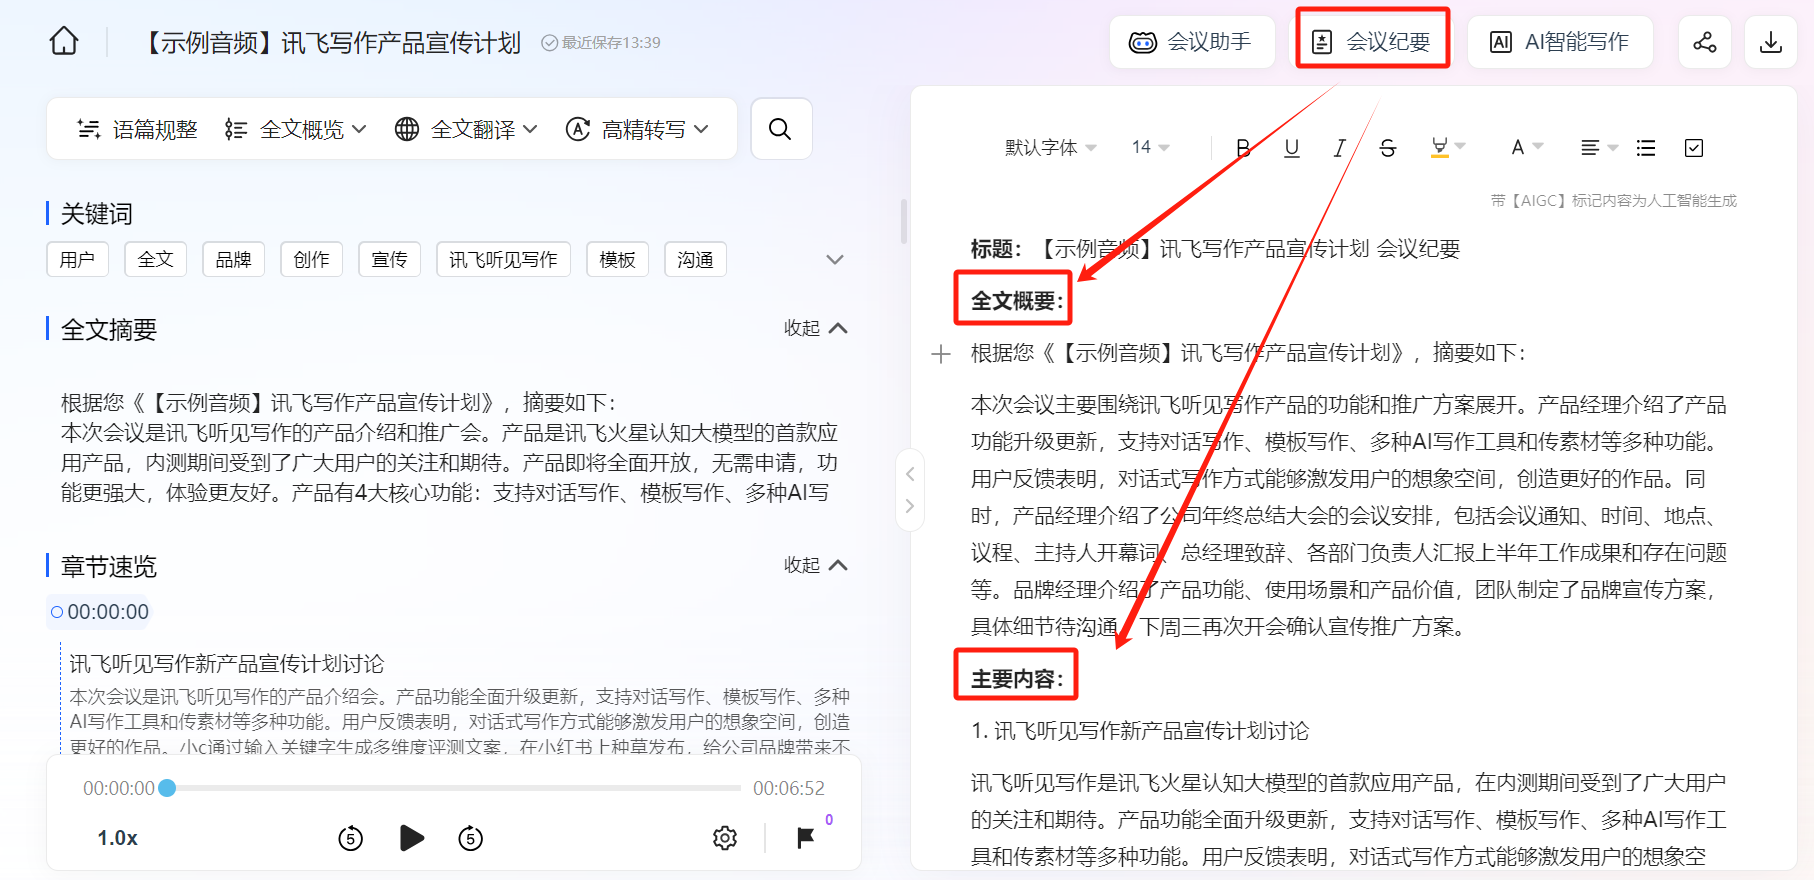The height and width of the screenshot is (880, 1814).
Task: Open the 会议助手 meeting assistant
Action: [1192, 42]
